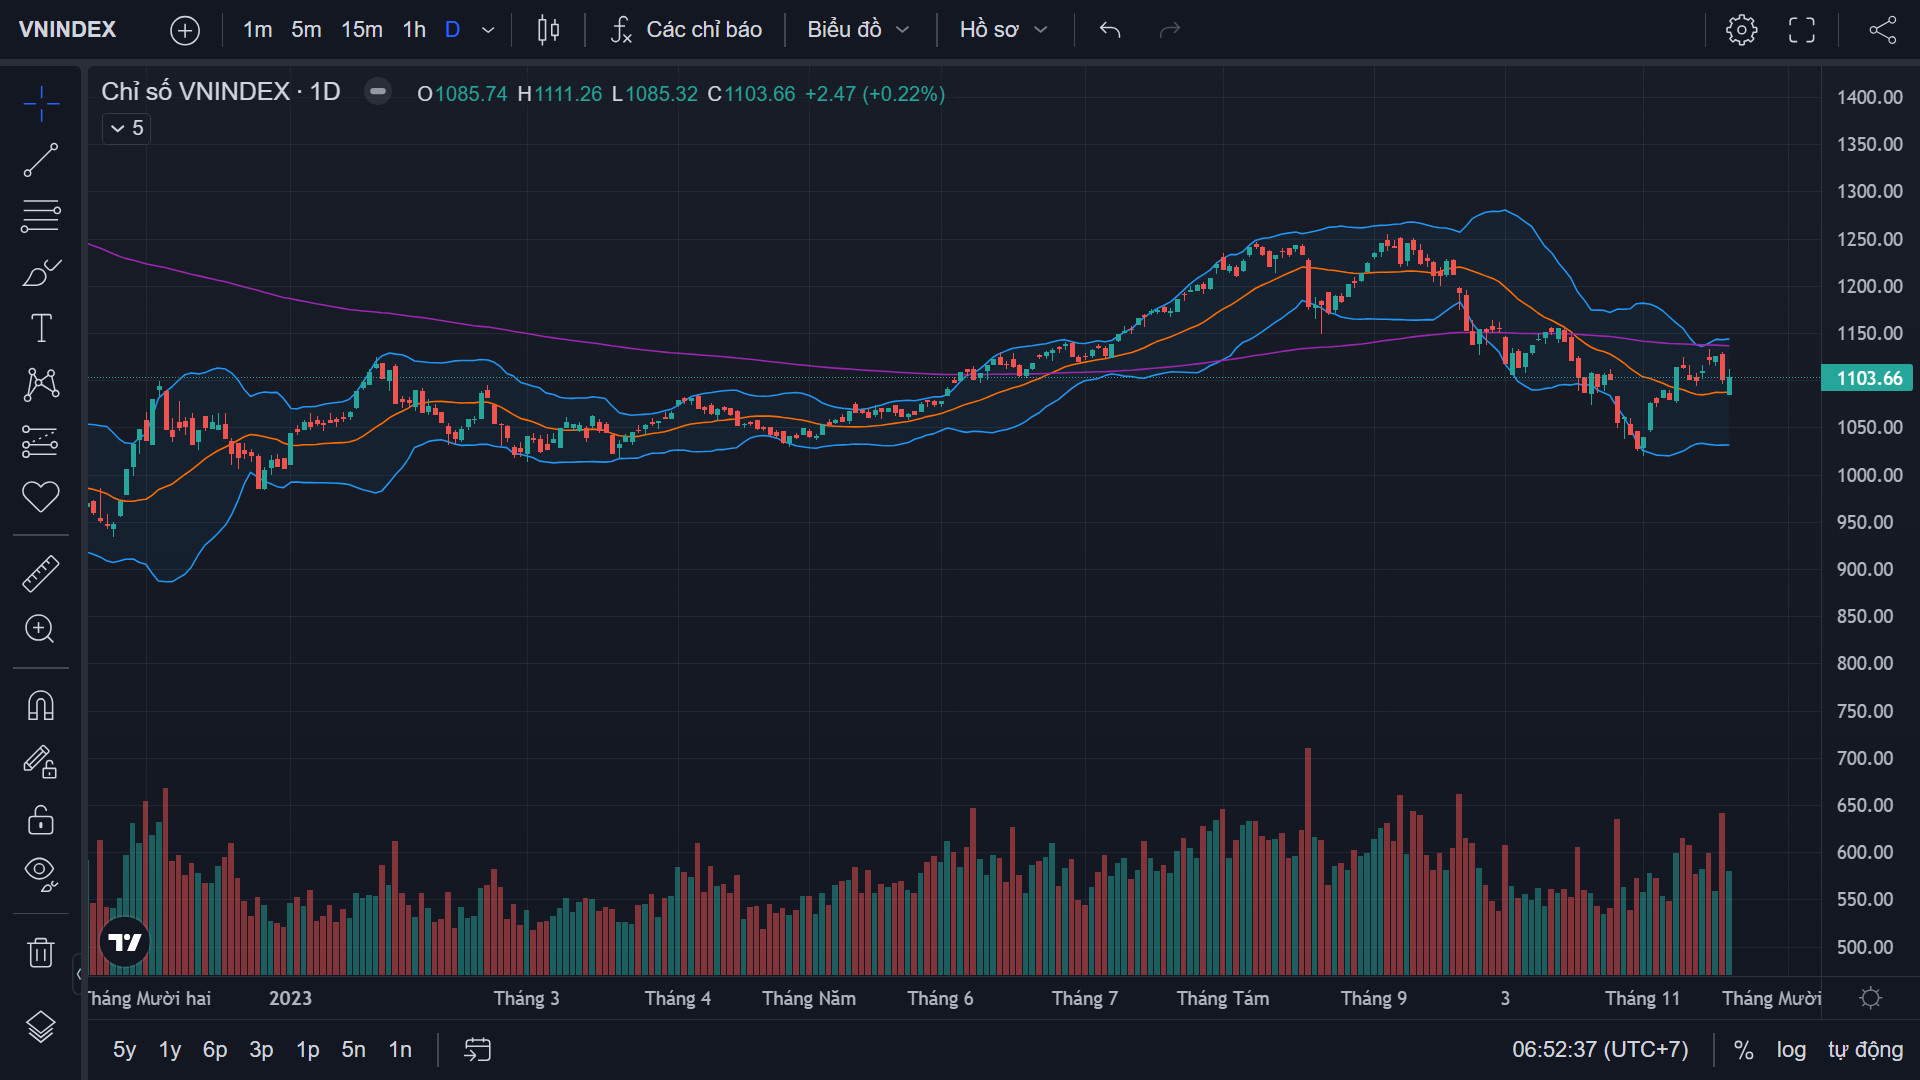Select the 15m timeframe
This screenshot has width=1920, height=1080.
coord(362,30)
